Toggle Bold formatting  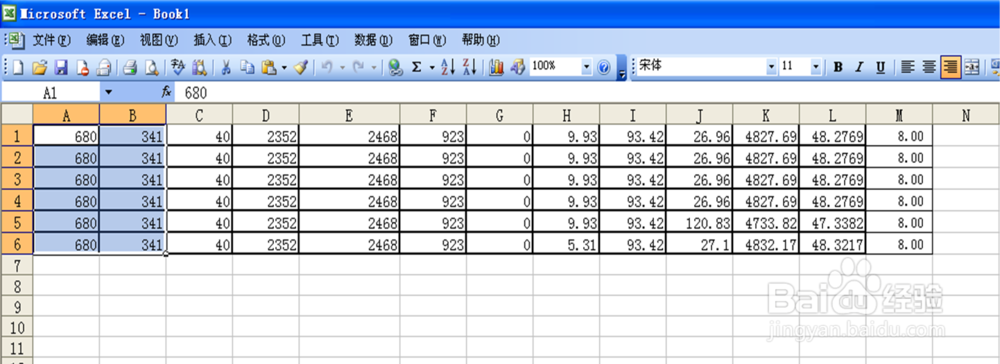tap(838, 66)
